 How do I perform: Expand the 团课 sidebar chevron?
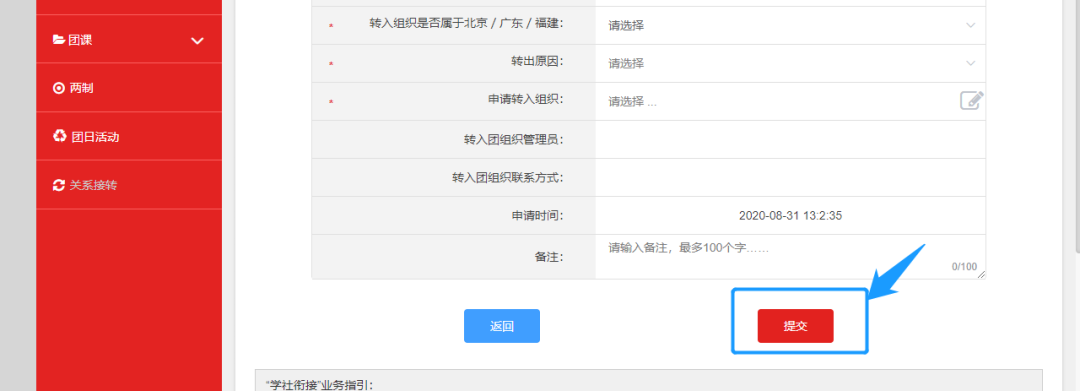tap(197, 41)
